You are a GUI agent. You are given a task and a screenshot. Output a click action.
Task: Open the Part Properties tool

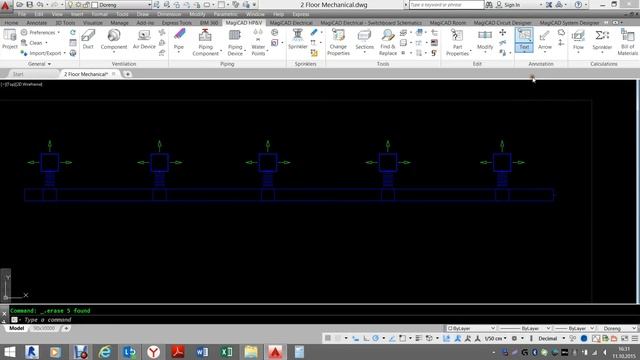click(457, 42)
